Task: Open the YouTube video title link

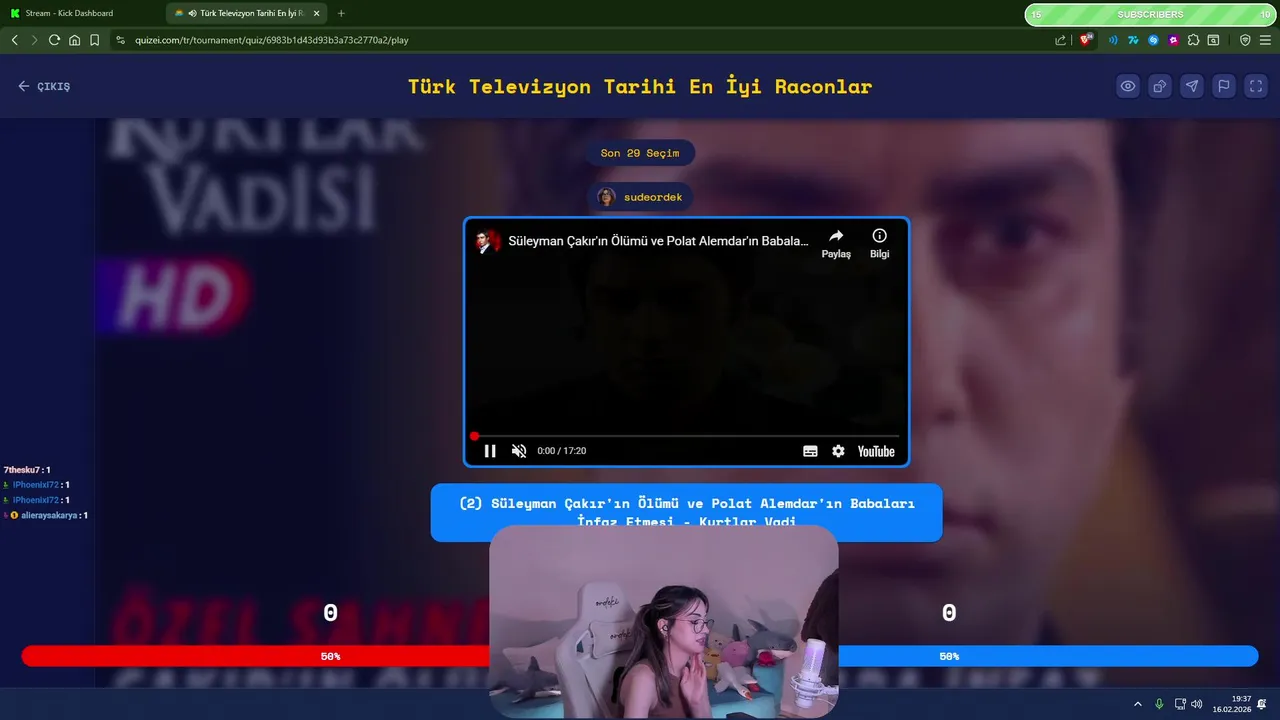Action: click(x=658, y=241)
